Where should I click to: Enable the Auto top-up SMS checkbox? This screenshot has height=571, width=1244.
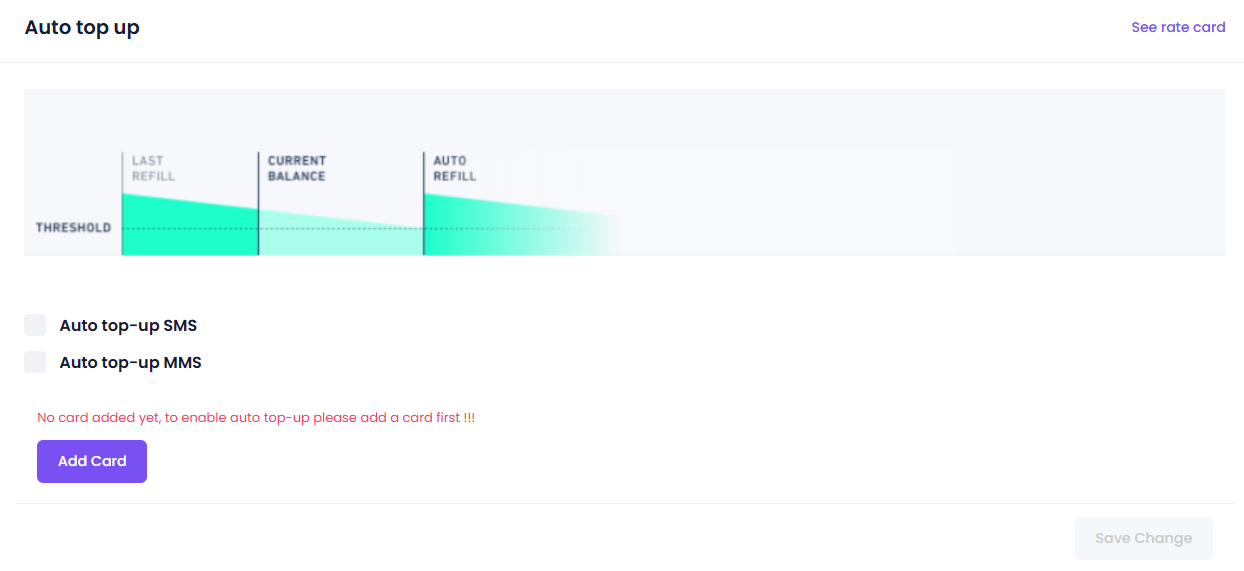[x=35, y=325]
